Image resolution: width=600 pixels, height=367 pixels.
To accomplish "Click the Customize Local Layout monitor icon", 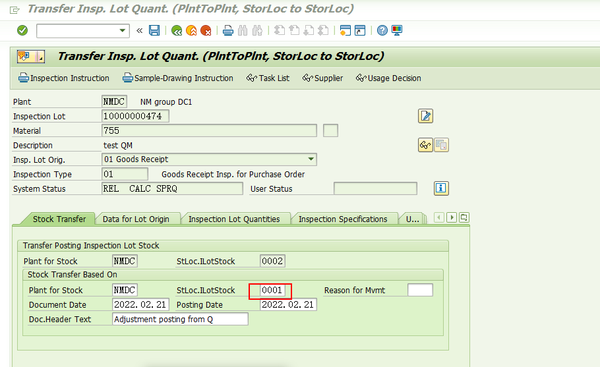I will [397, 30].
